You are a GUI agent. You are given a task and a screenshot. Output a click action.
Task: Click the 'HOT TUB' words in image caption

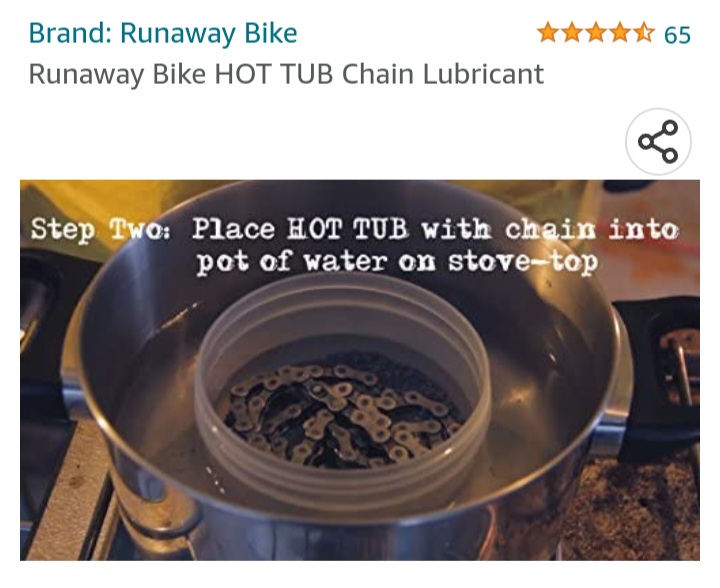(347, 229)
